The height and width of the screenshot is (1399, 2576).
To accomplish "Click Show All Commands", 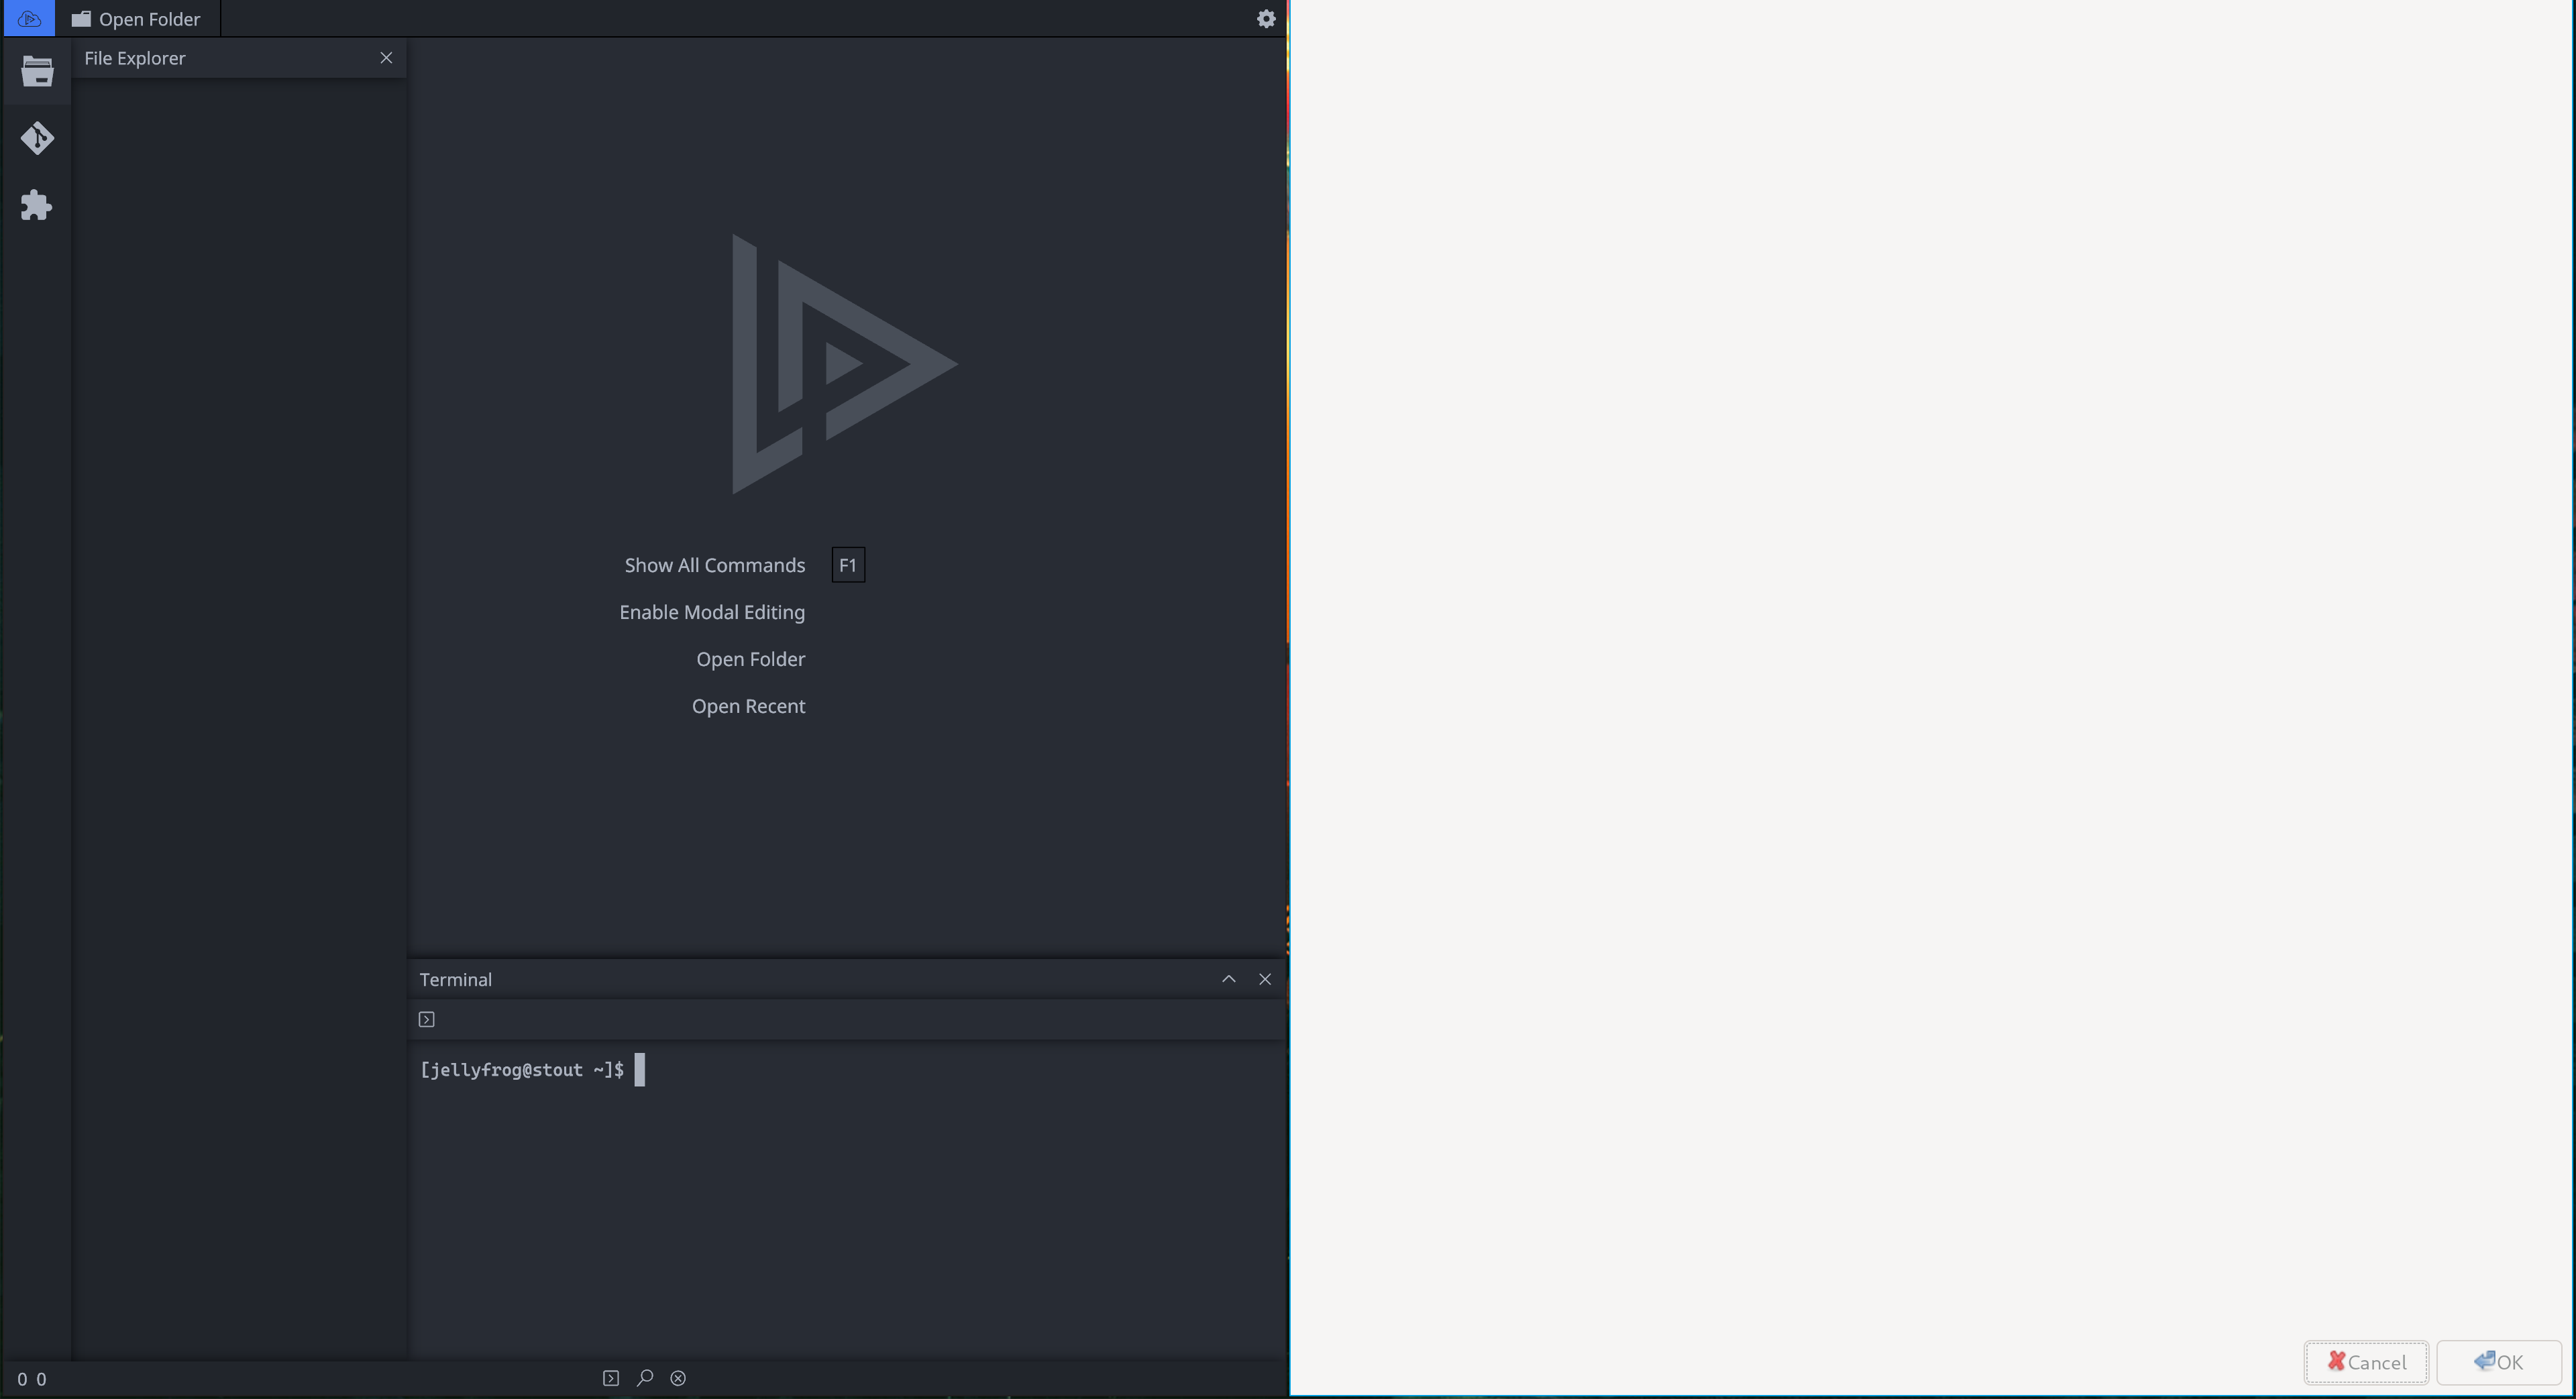I will tap(714, 565).
